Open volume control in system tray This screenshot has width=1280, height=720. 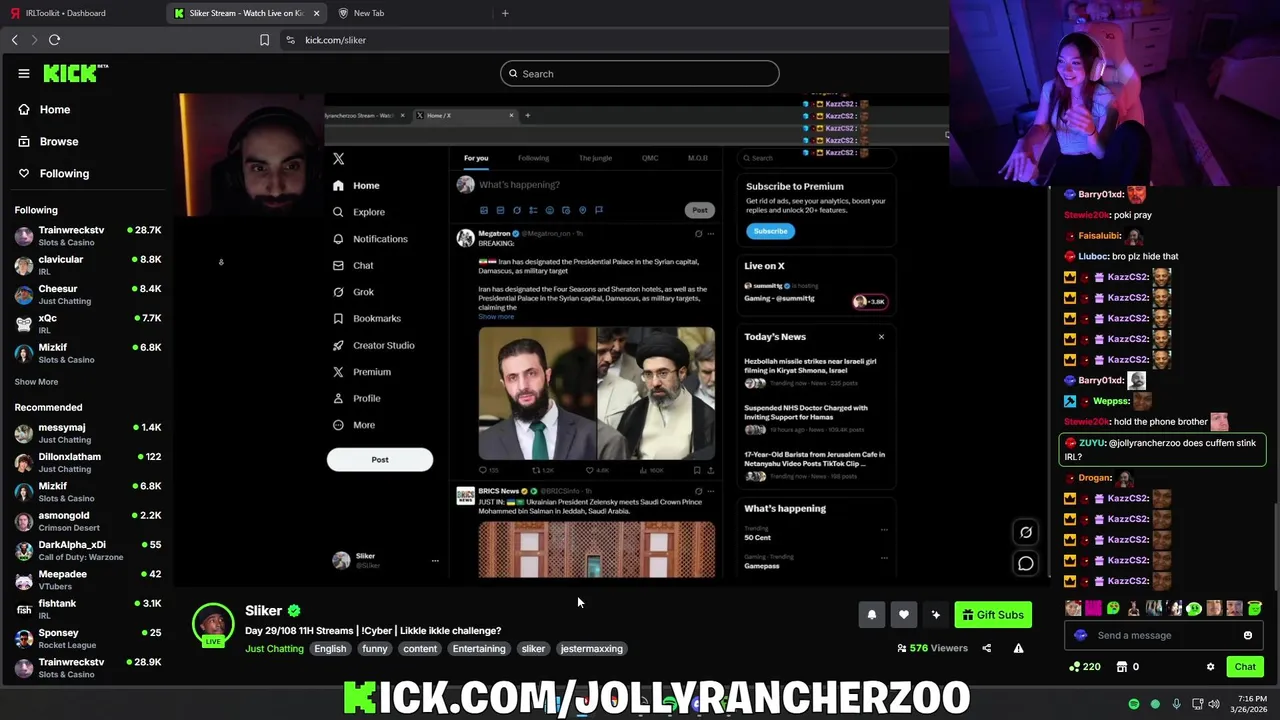(x=1214, y=704)
